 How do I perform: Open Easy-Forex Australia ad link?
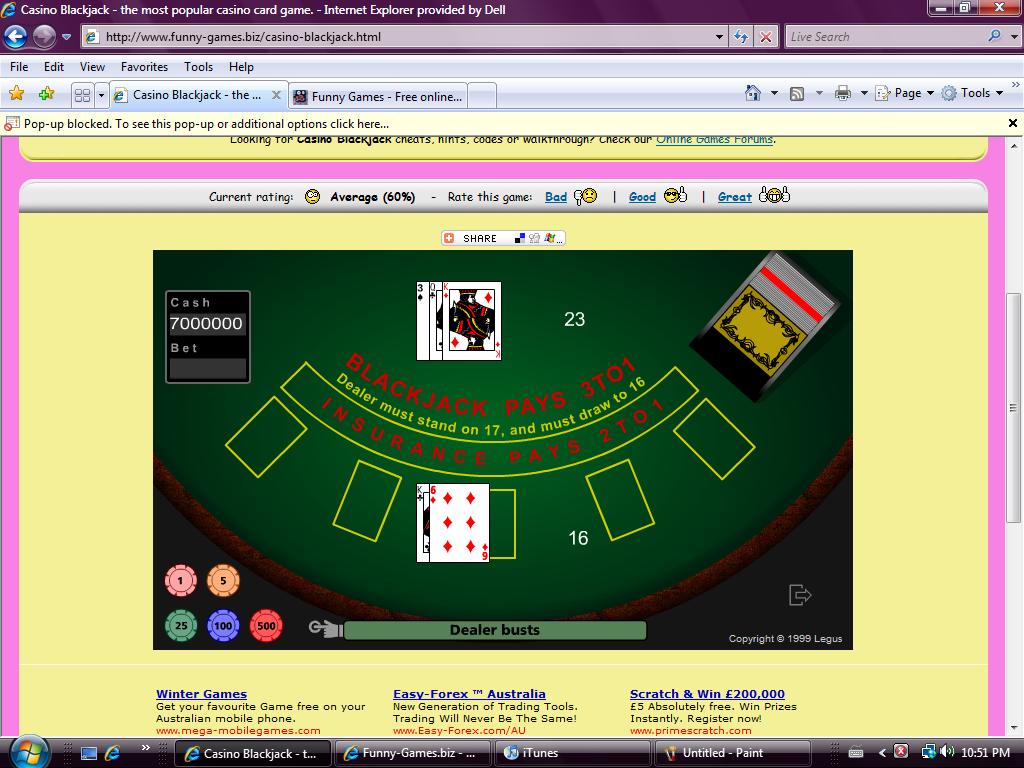pos(469,694)
